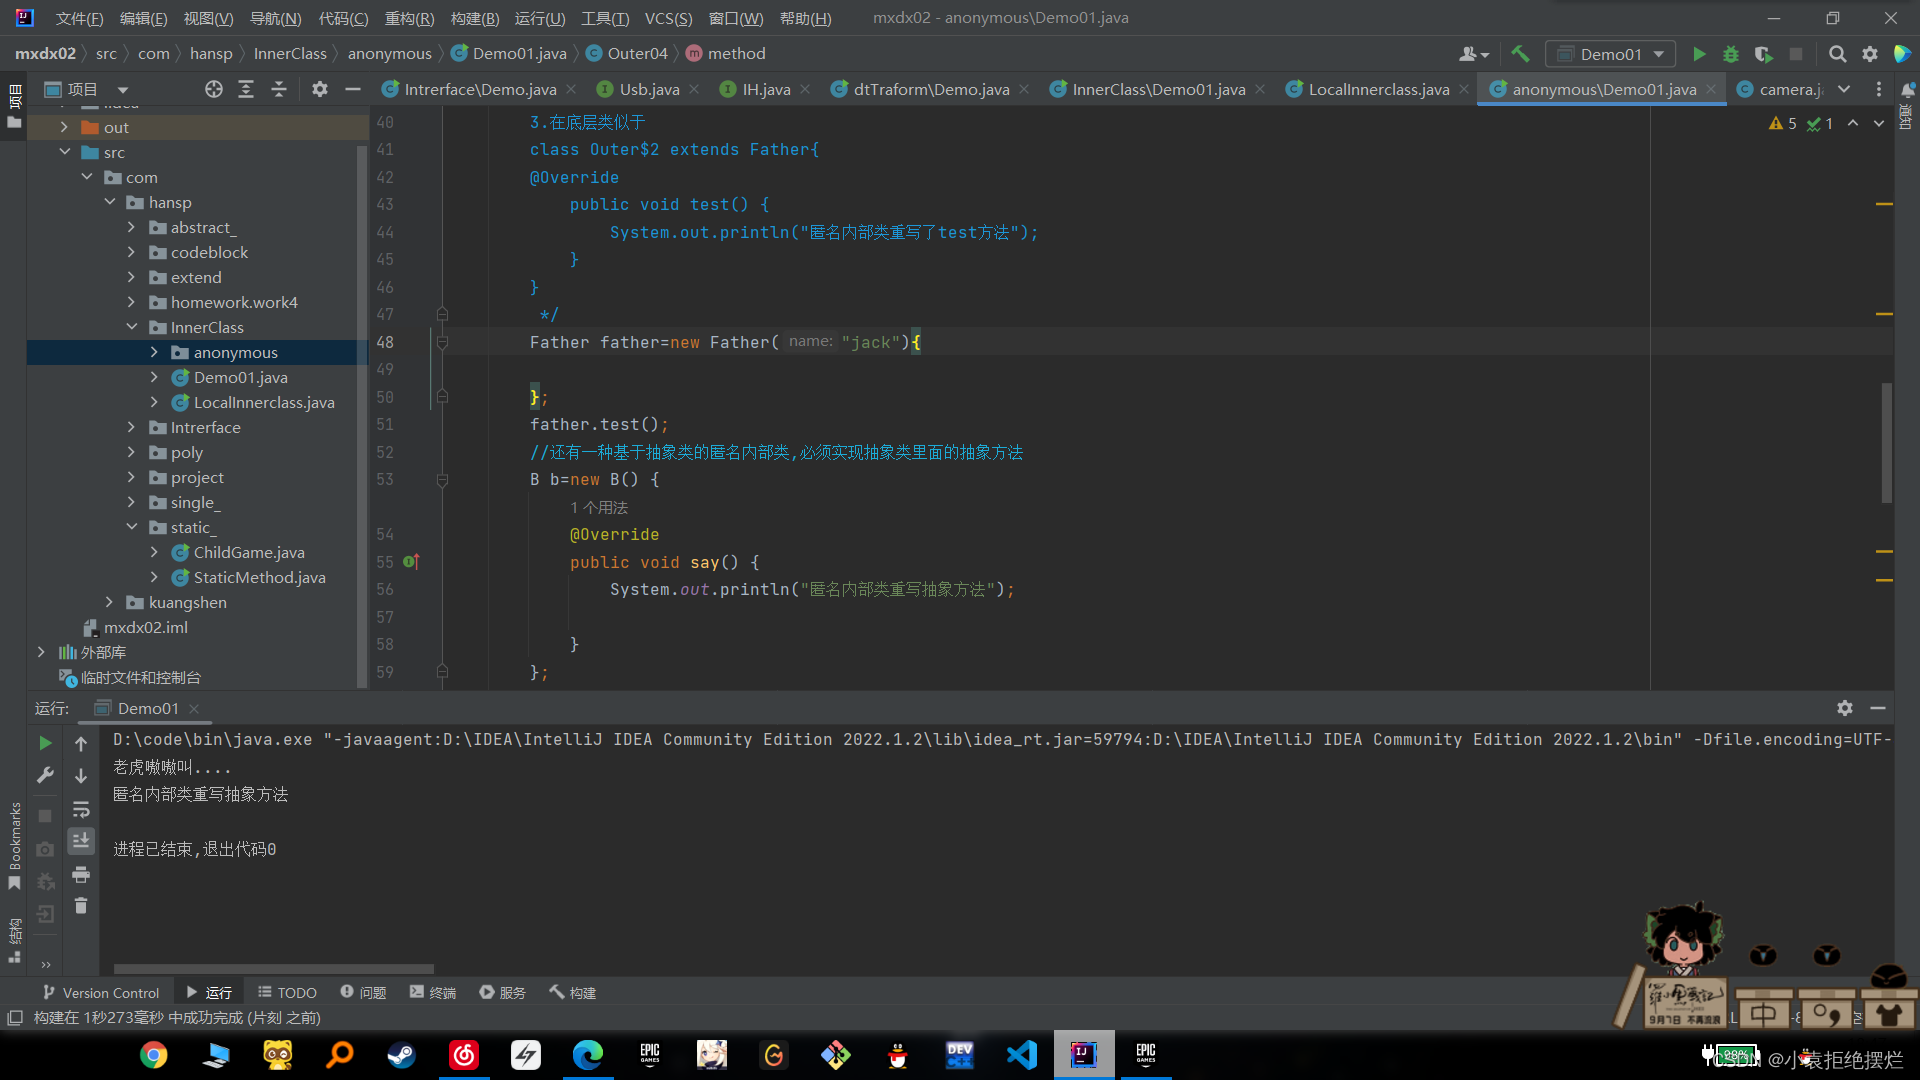Fold the anonymous class at line 48
The width and height of the screenshot is (1920, 1080).
(x=442, y=342)
